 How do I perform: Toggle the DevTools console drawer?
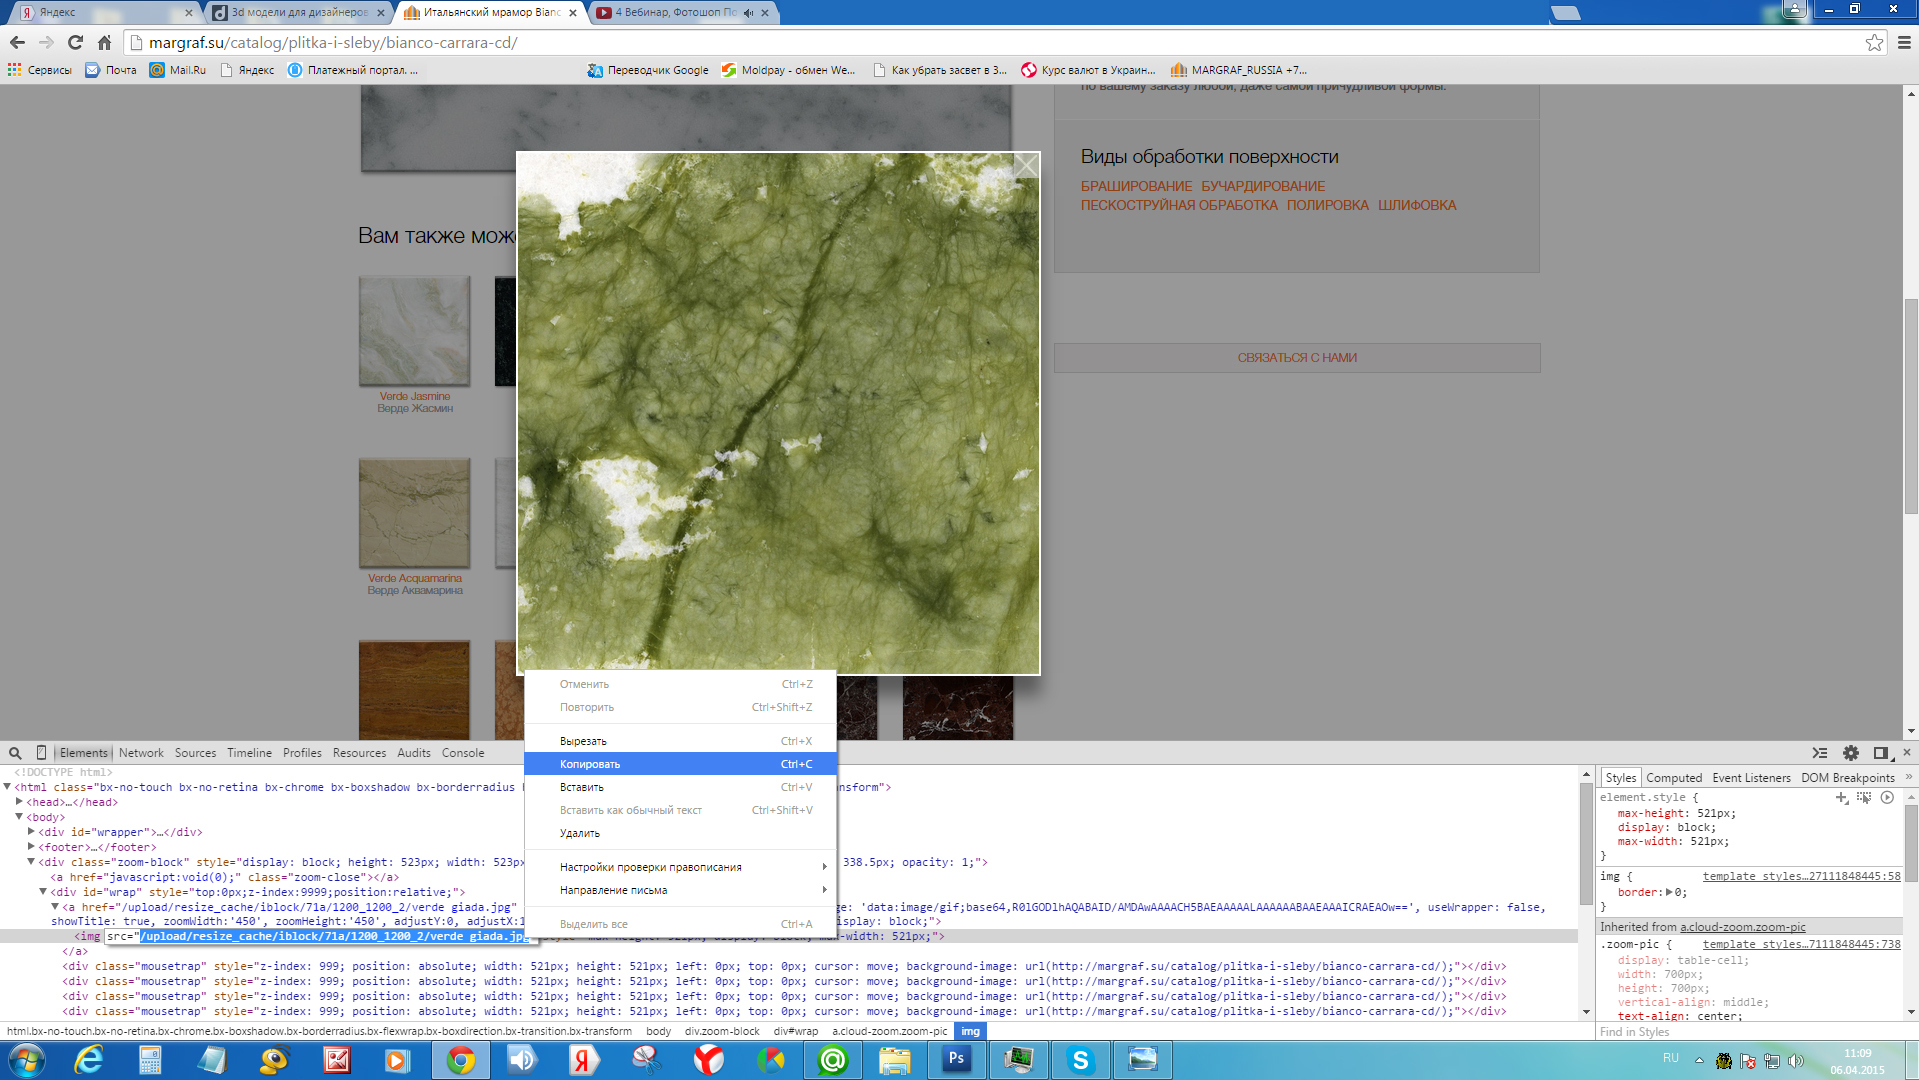pos(1820,753)
